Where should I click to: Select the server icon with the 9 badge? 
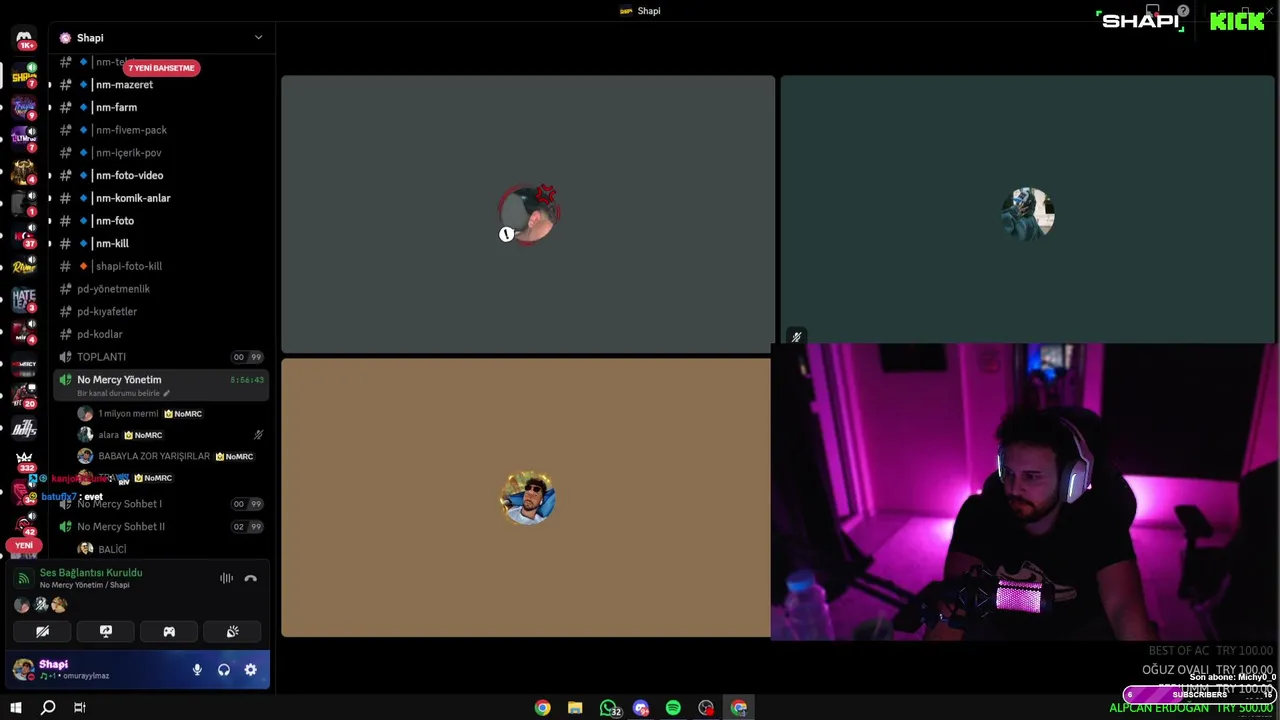tap(24, 107)
